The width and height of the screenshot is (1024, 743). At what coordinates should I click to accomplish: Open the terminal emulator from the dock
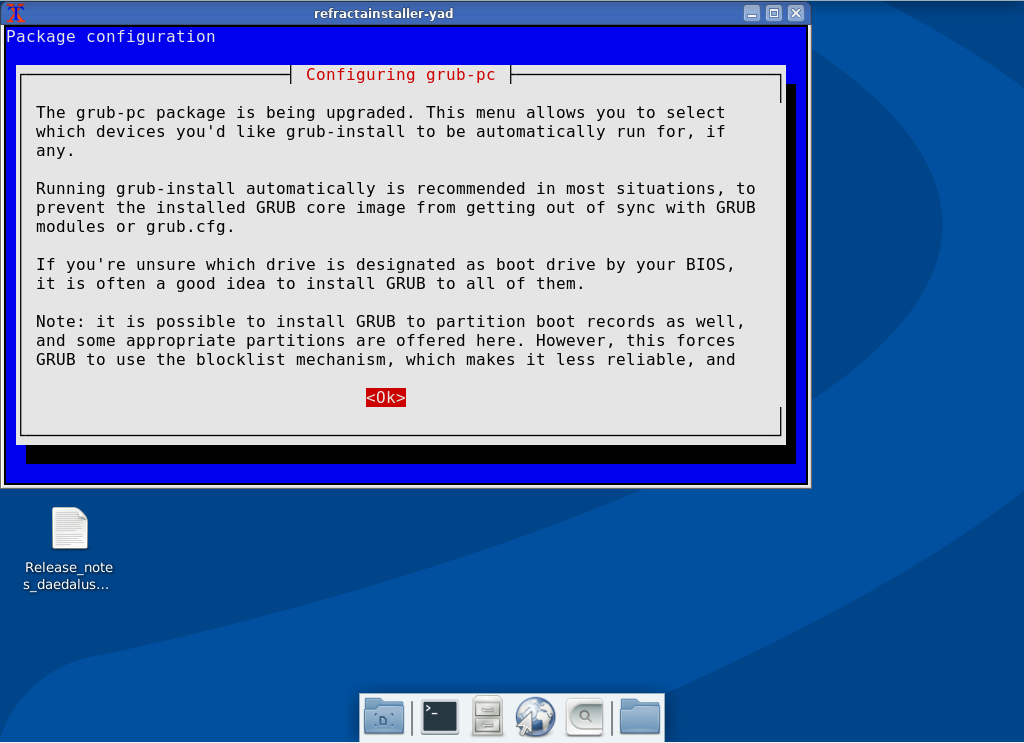tap(439, 716)
